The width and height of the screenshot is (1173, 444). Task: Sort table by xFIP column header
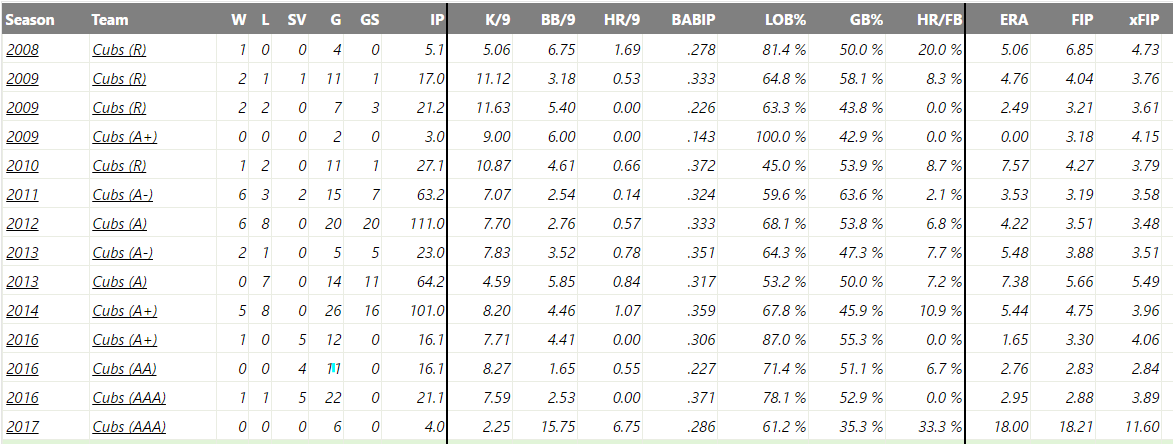pyautogui.click(x=1145, y=19)
